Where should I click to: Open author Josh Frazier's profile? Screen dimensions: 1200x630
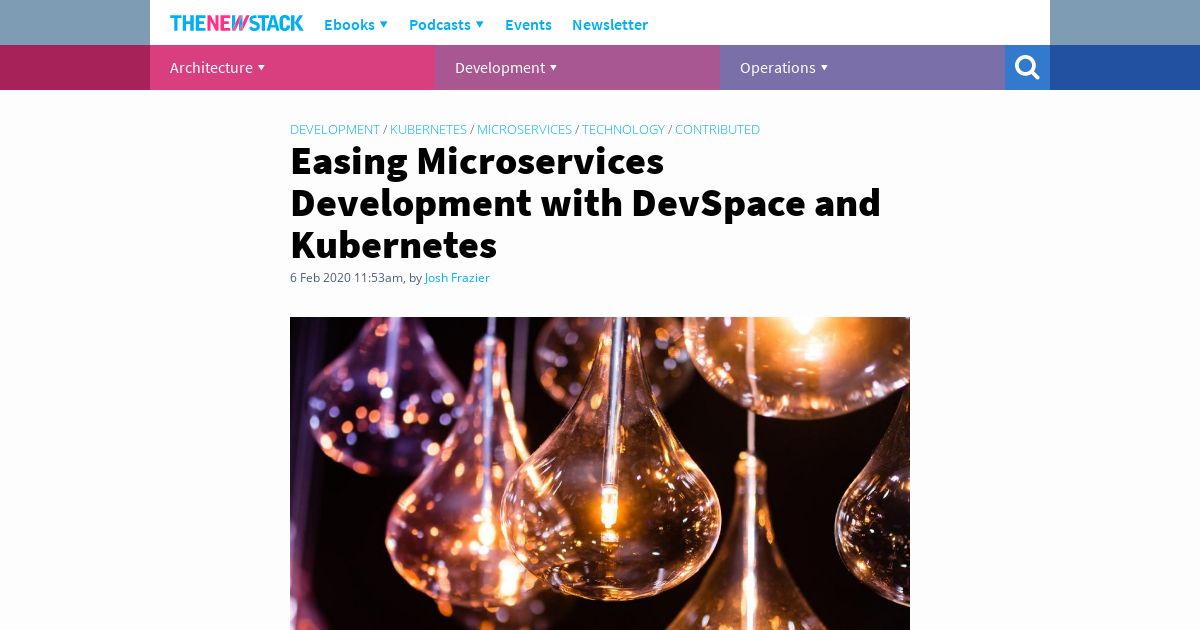(457, 278)
